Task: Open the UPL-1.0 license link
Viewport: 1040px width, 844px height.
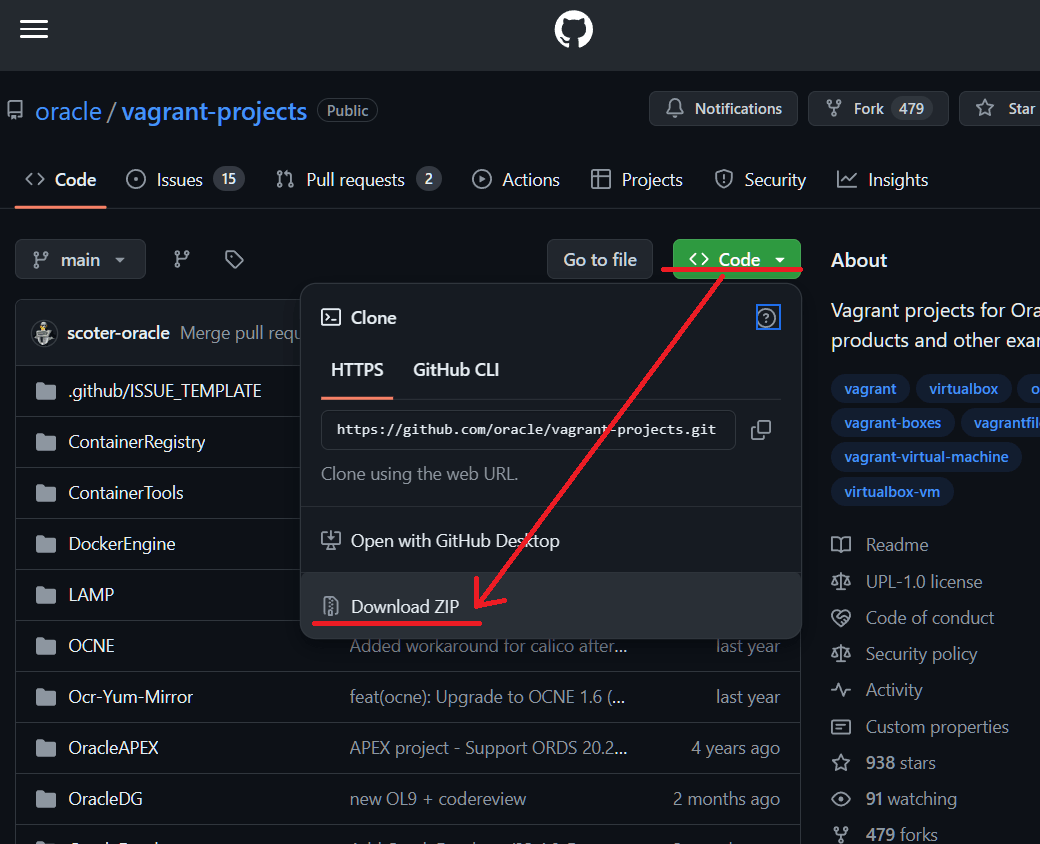Action: (x=907, y=582)
